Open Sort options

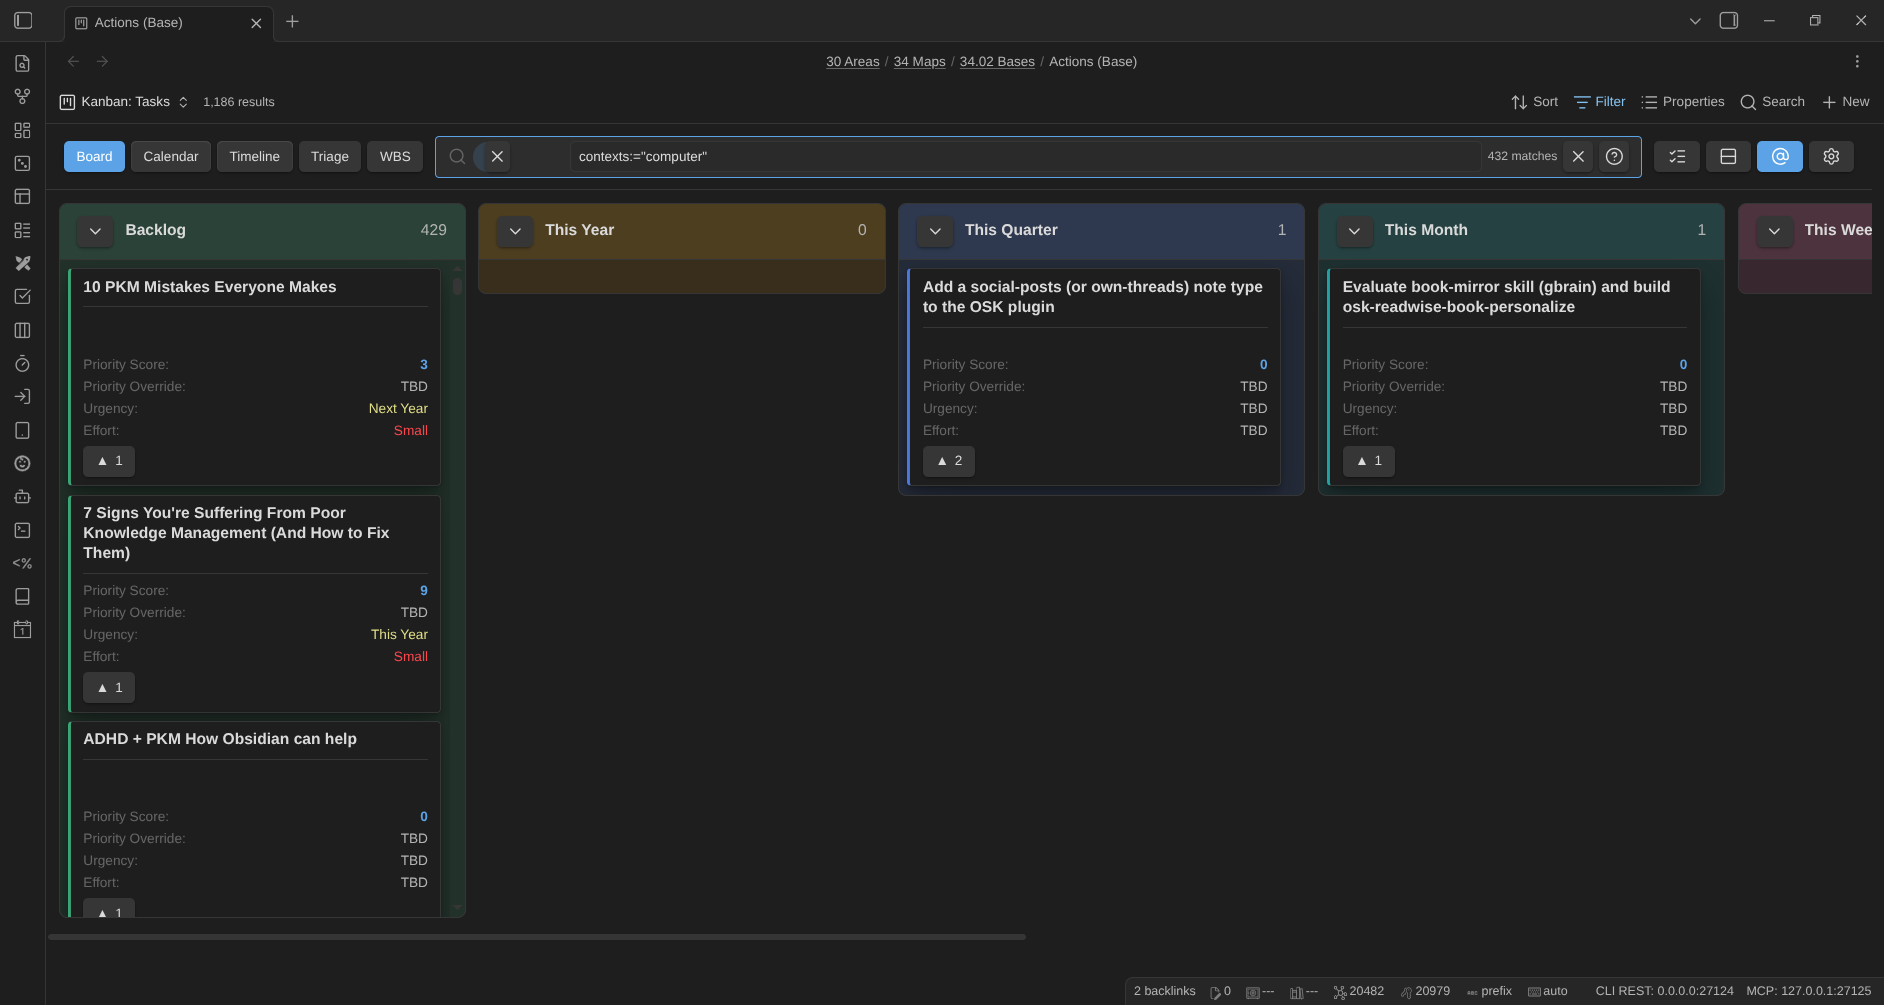1534,102
